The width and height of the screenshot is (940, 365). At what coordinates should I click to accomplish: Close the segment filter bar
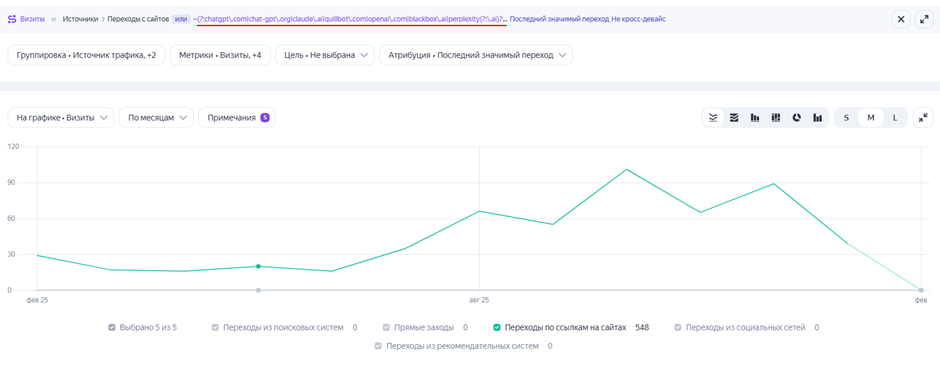(900, 19)
